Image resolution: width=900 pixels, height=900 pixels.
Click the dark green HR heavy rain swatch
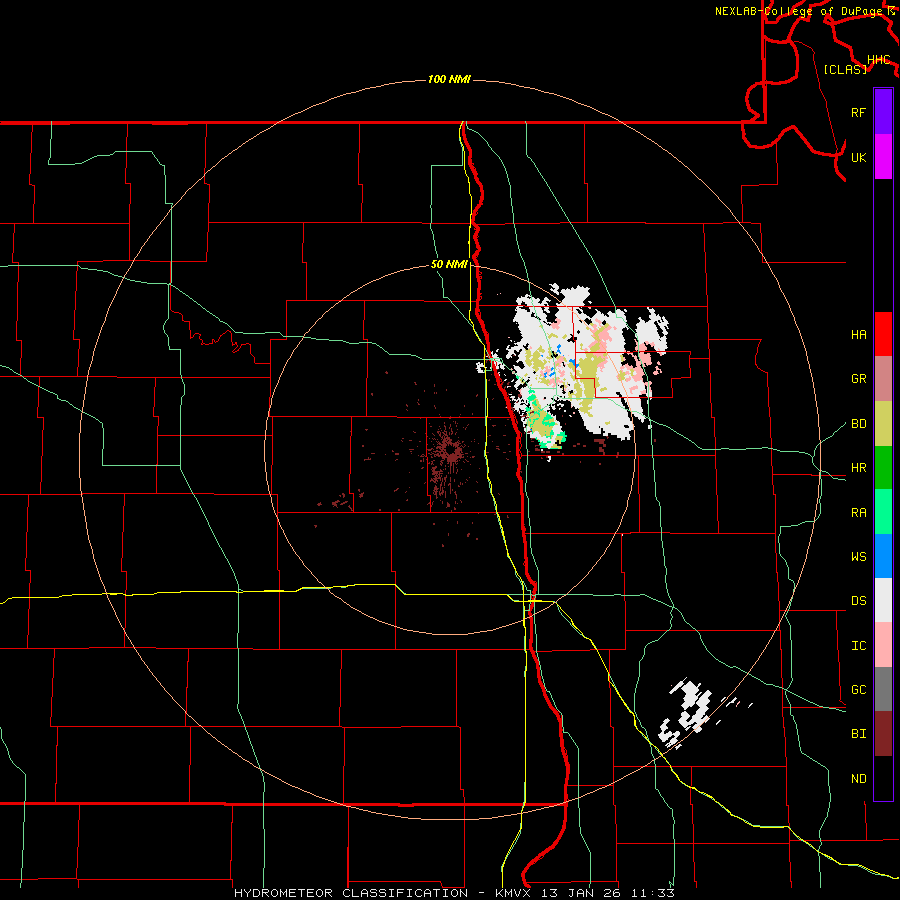click(883, 468)
